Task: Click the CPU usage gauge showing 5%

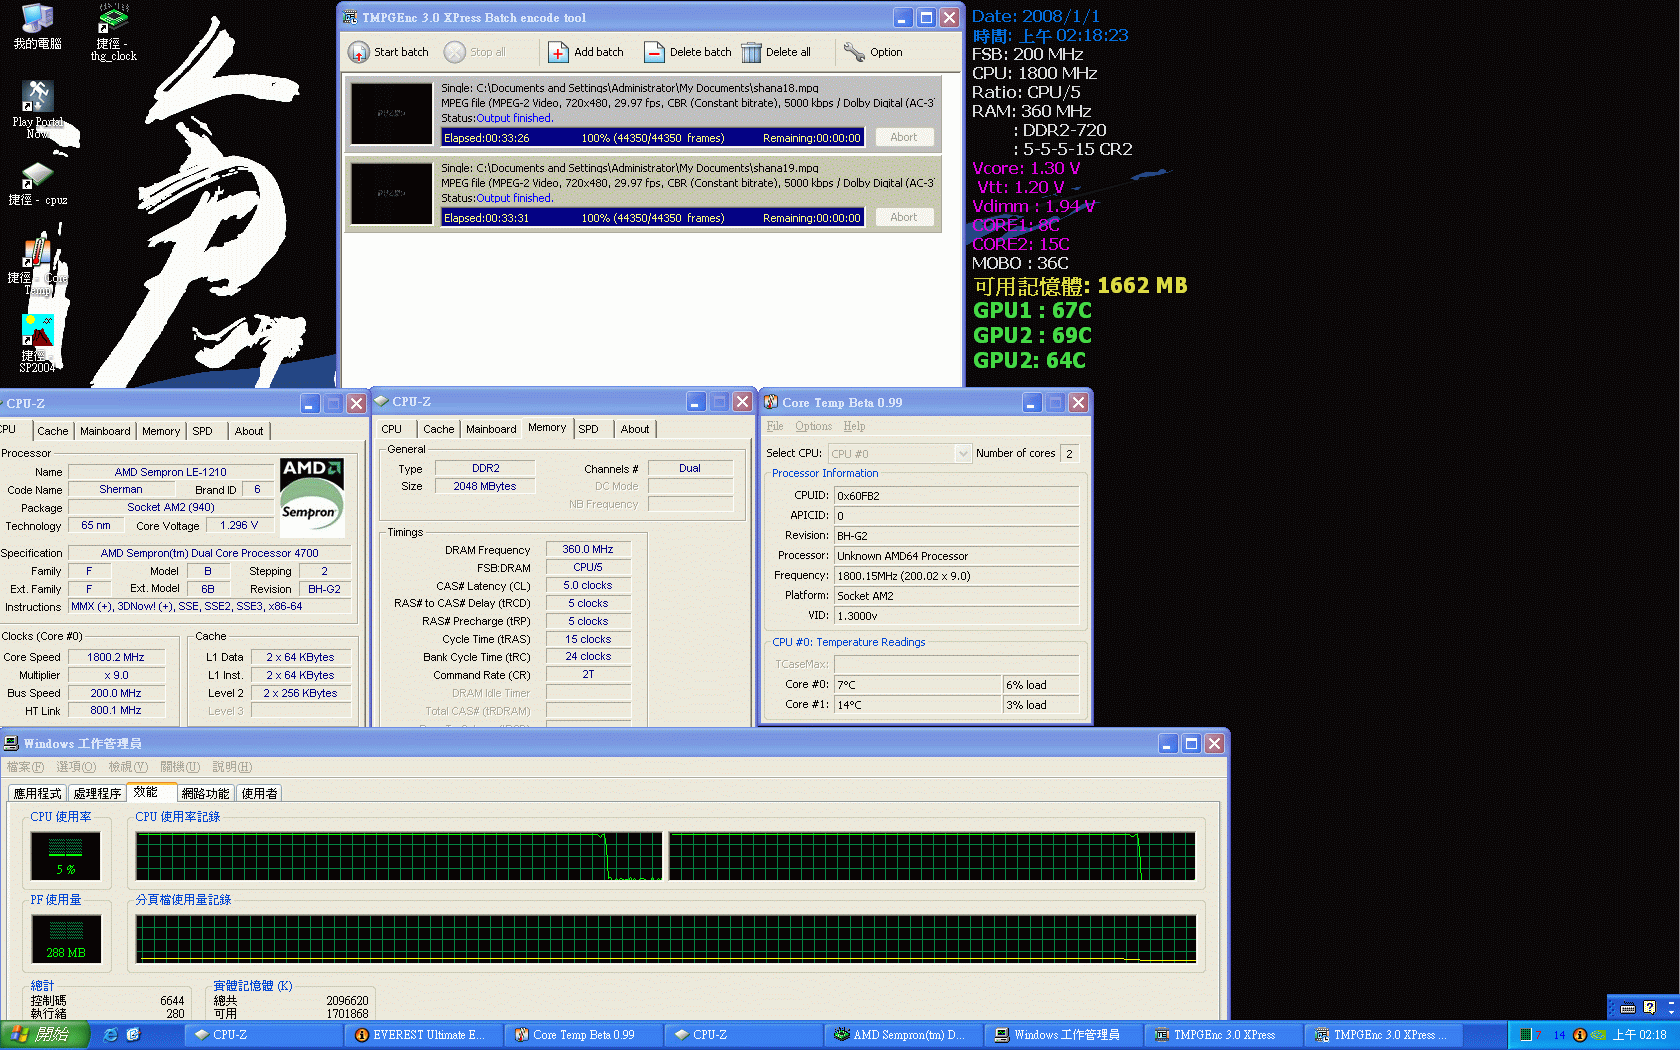Action: click(66, 856)
